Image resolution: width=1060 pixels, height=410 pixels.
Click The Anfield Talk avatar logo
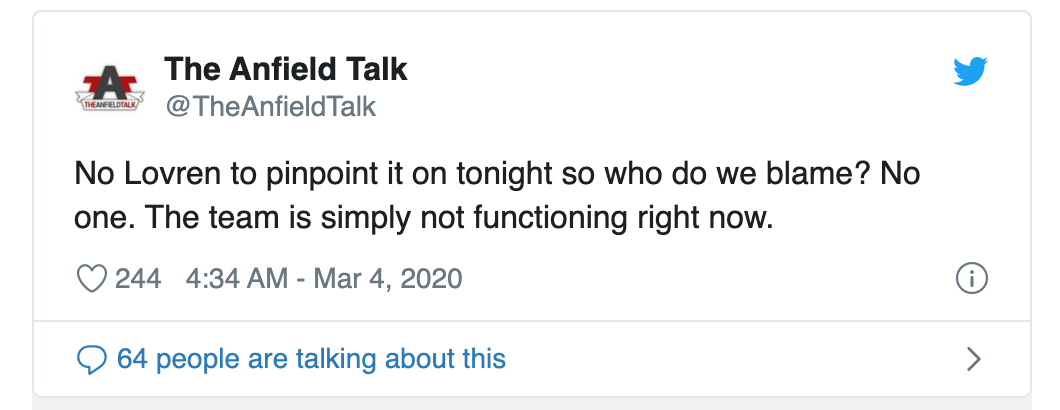(108, 87)
